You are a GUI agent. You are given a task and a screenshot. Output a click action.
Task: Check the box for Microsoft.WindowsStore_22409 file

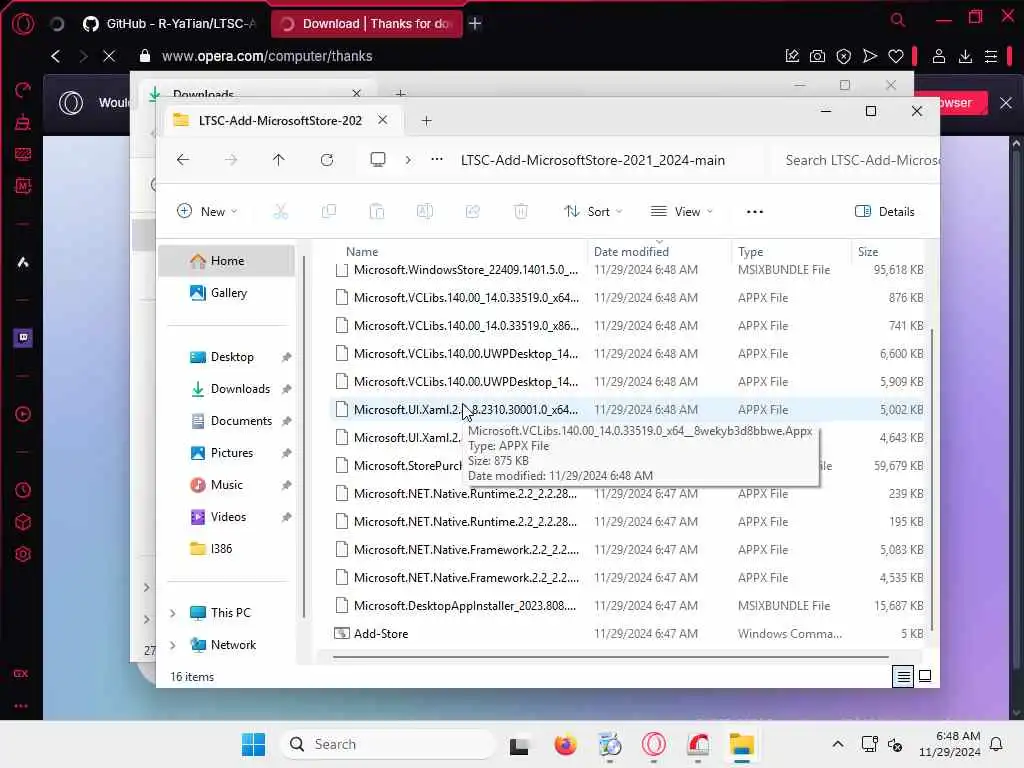(x=342, y=270)
